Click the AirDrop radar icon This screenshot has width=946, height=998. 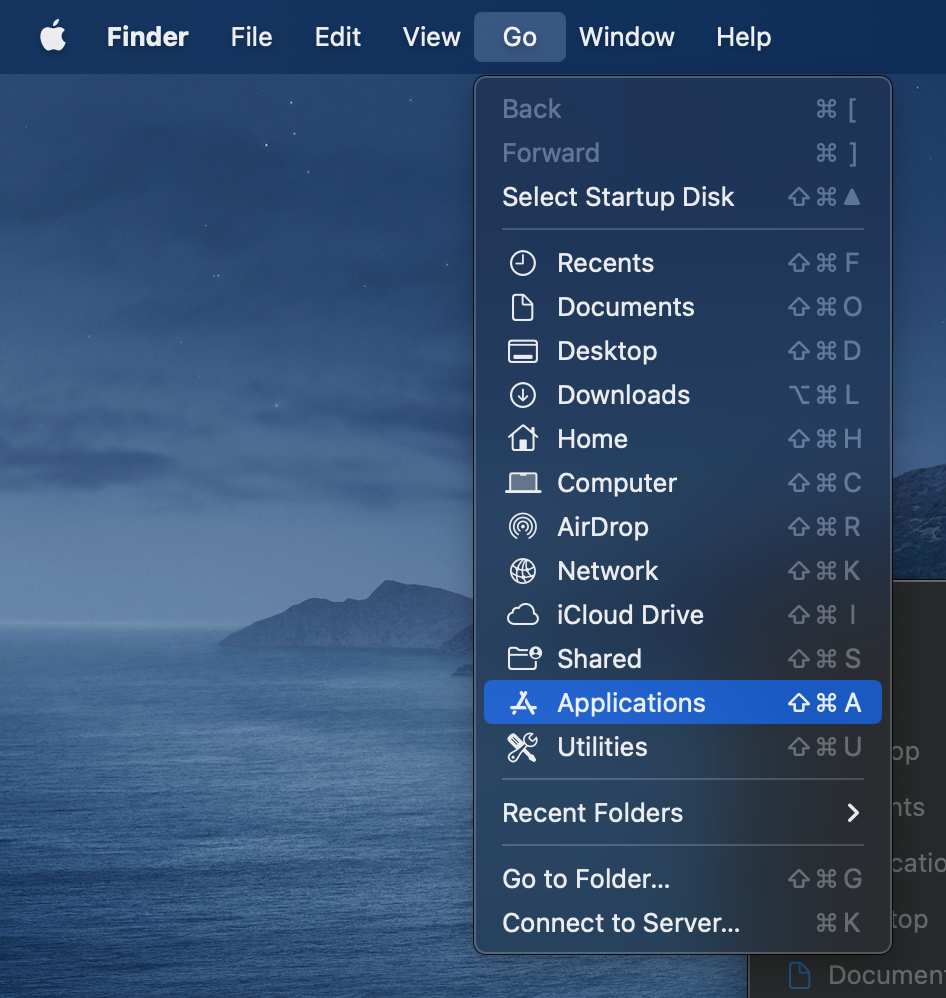(x=522, y=527)
